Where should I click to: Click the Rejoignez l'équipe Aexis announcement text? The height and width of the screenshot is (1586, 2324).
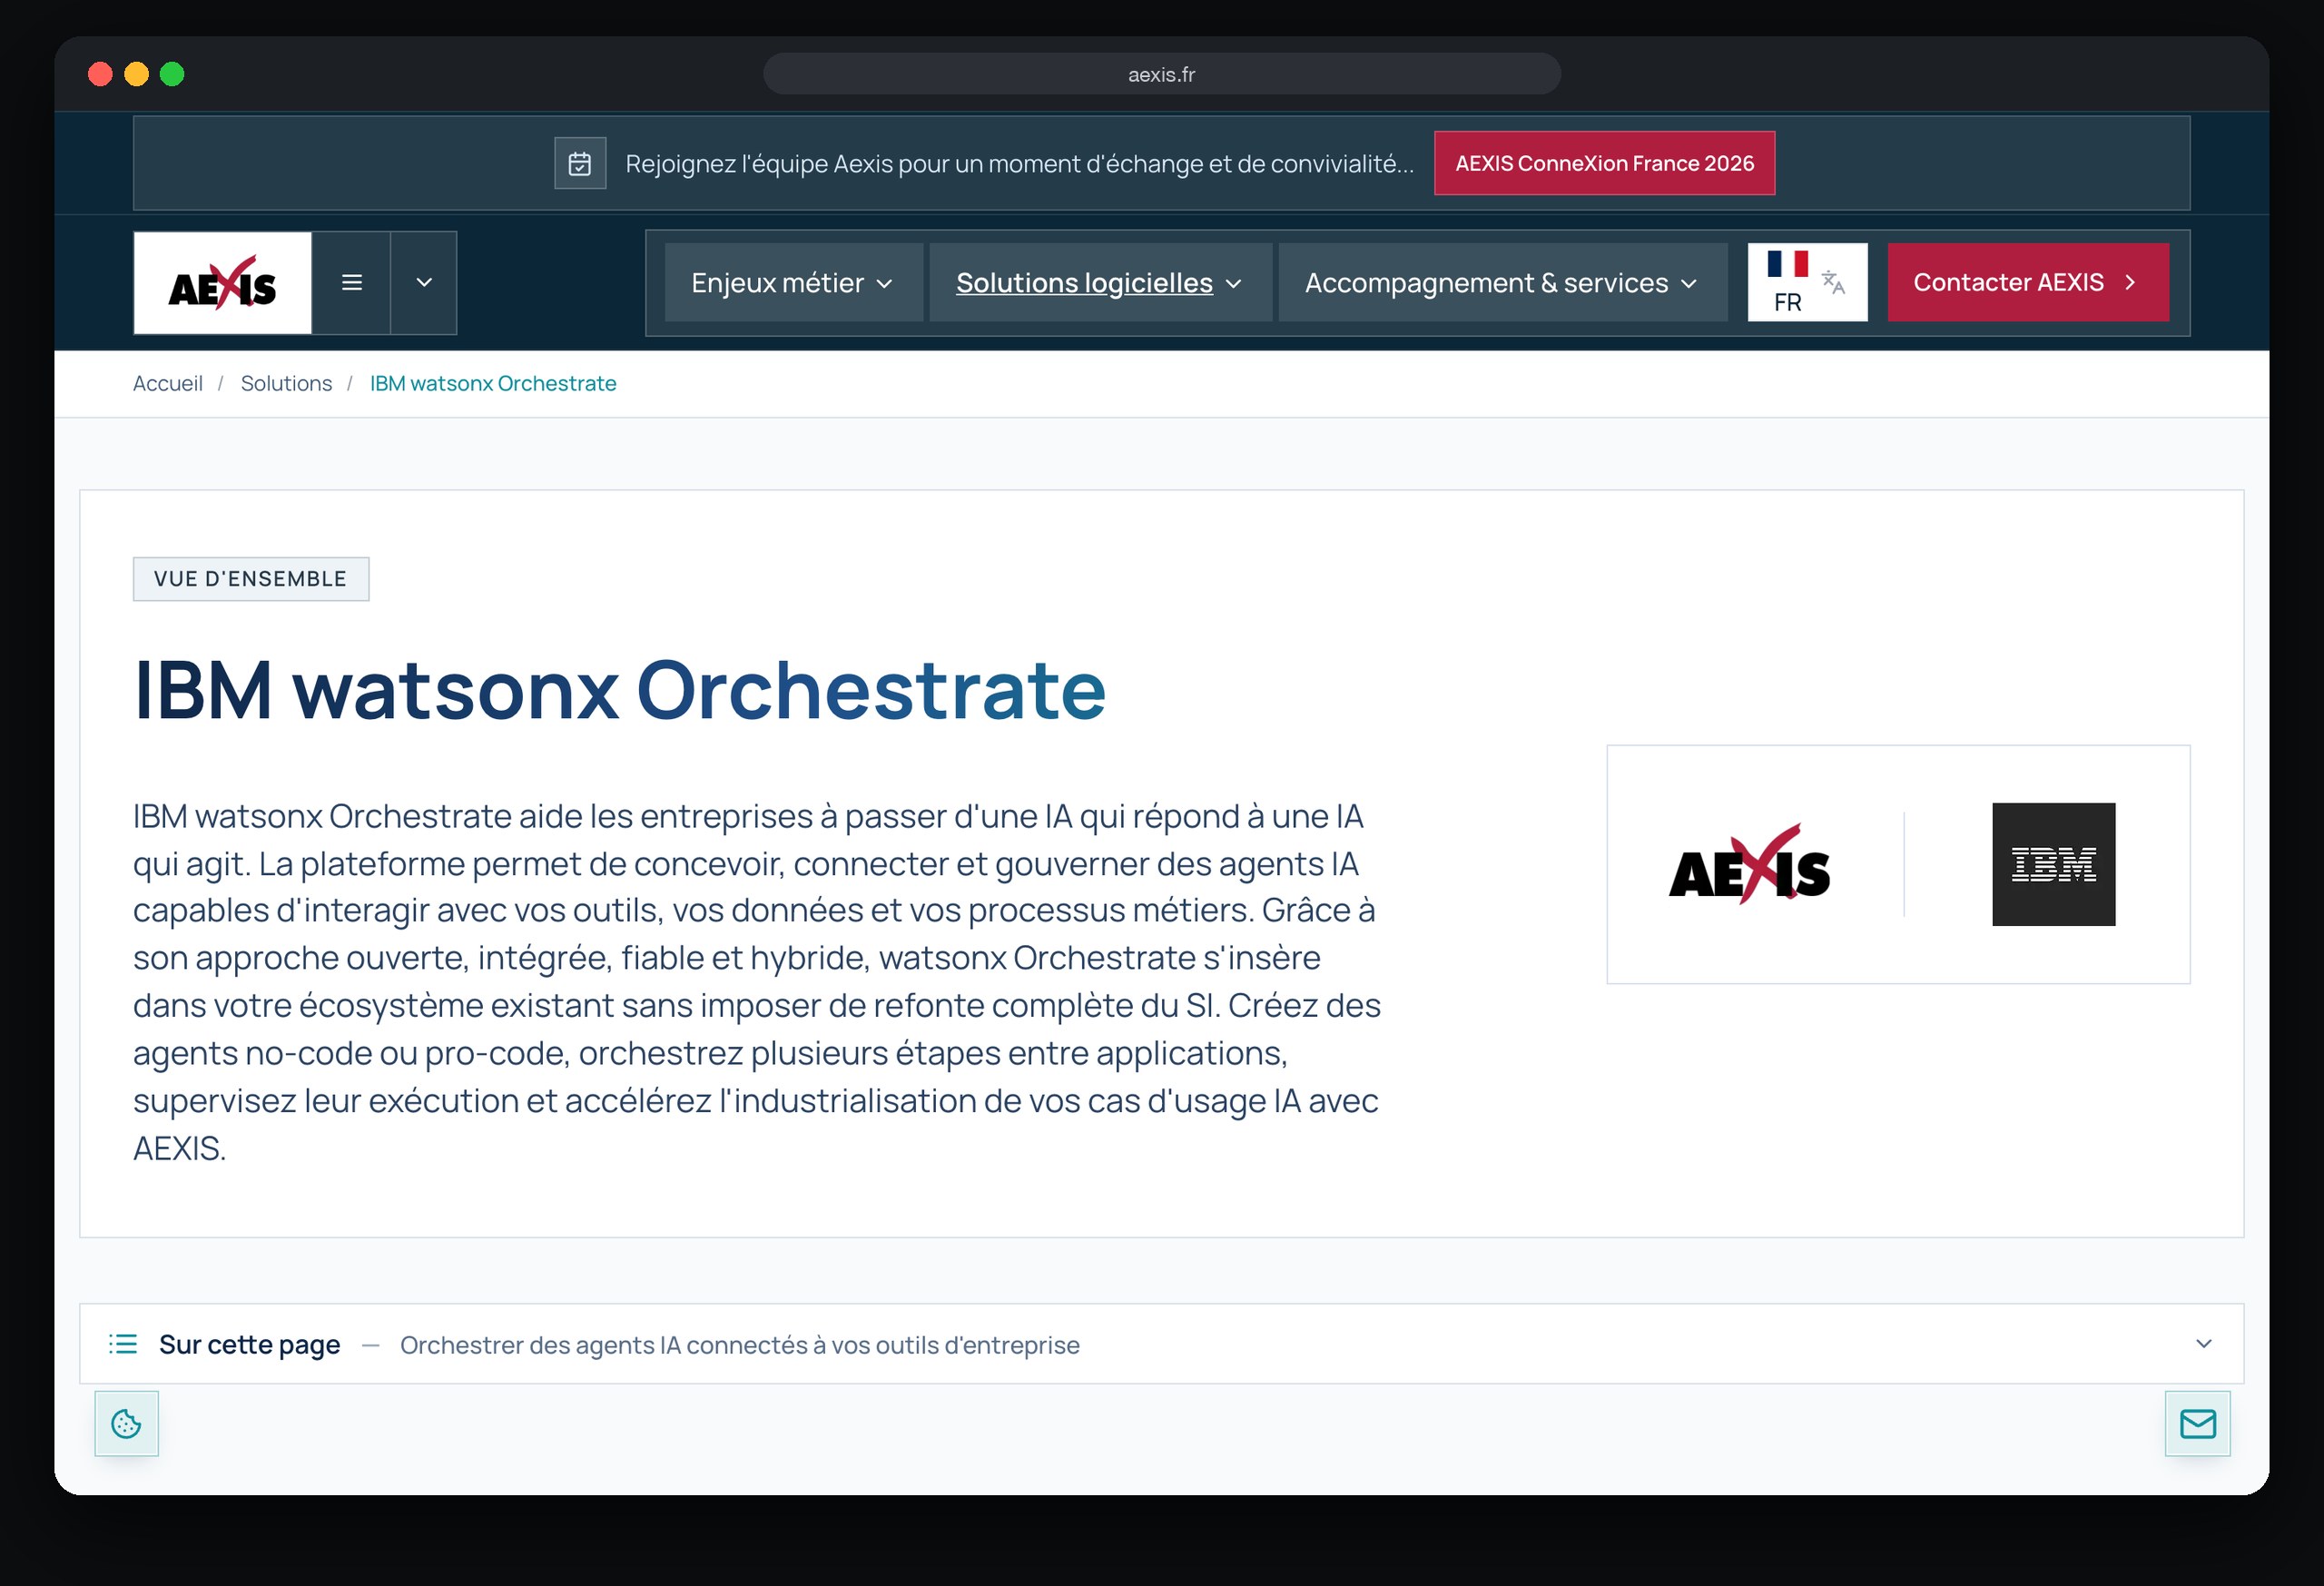click(x=1019, y=163)
